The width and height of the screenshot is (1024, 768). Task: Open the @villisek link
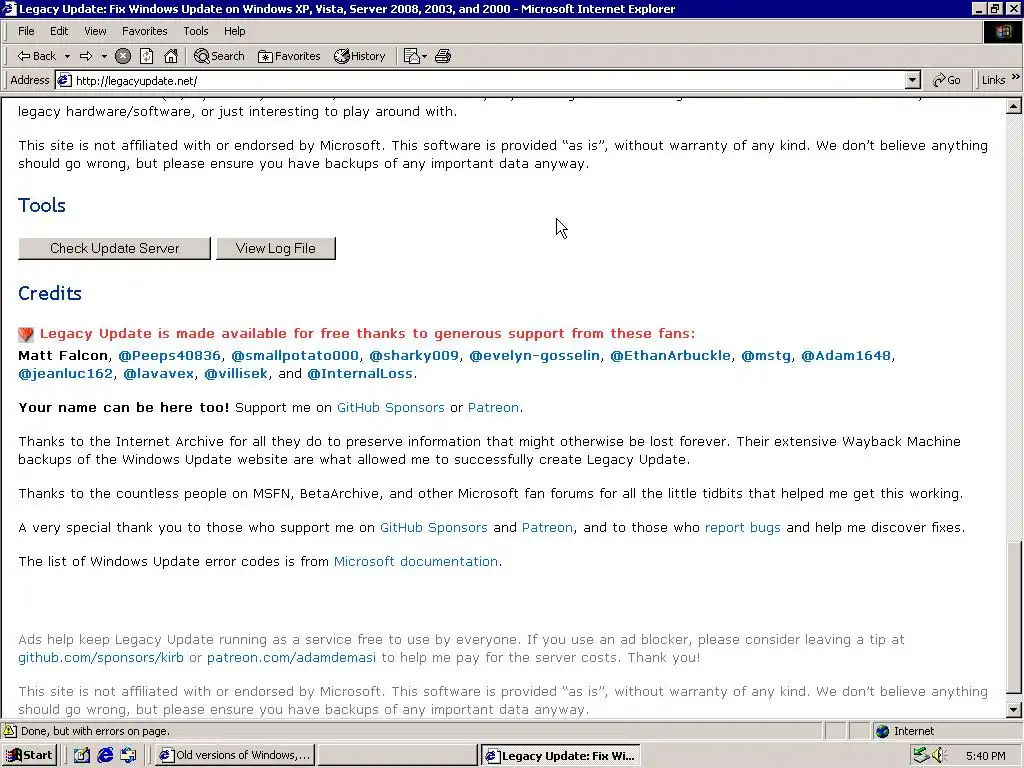click(236, 374)
